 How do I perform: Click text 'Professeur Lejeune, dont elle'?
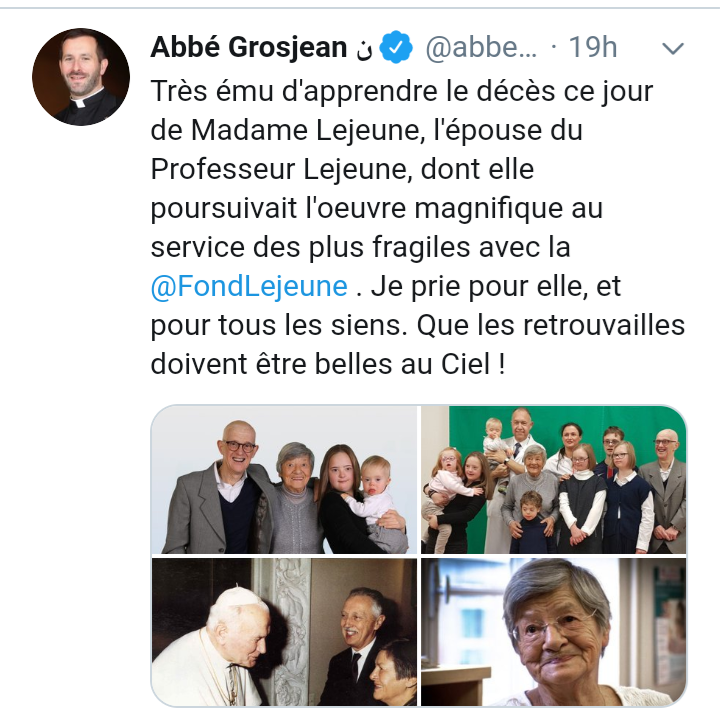coord(342,169)
